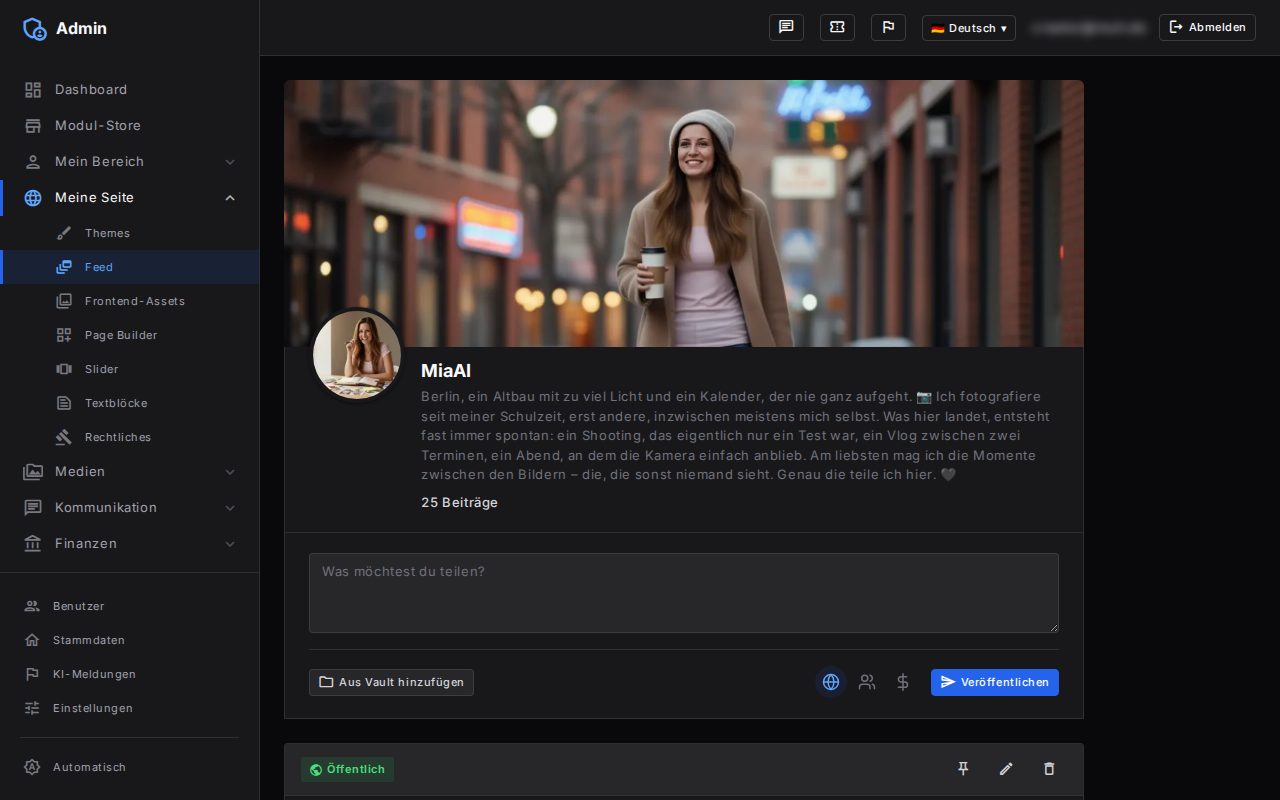
Task: Open Stammdaten house icon
Action: (32, 640)
